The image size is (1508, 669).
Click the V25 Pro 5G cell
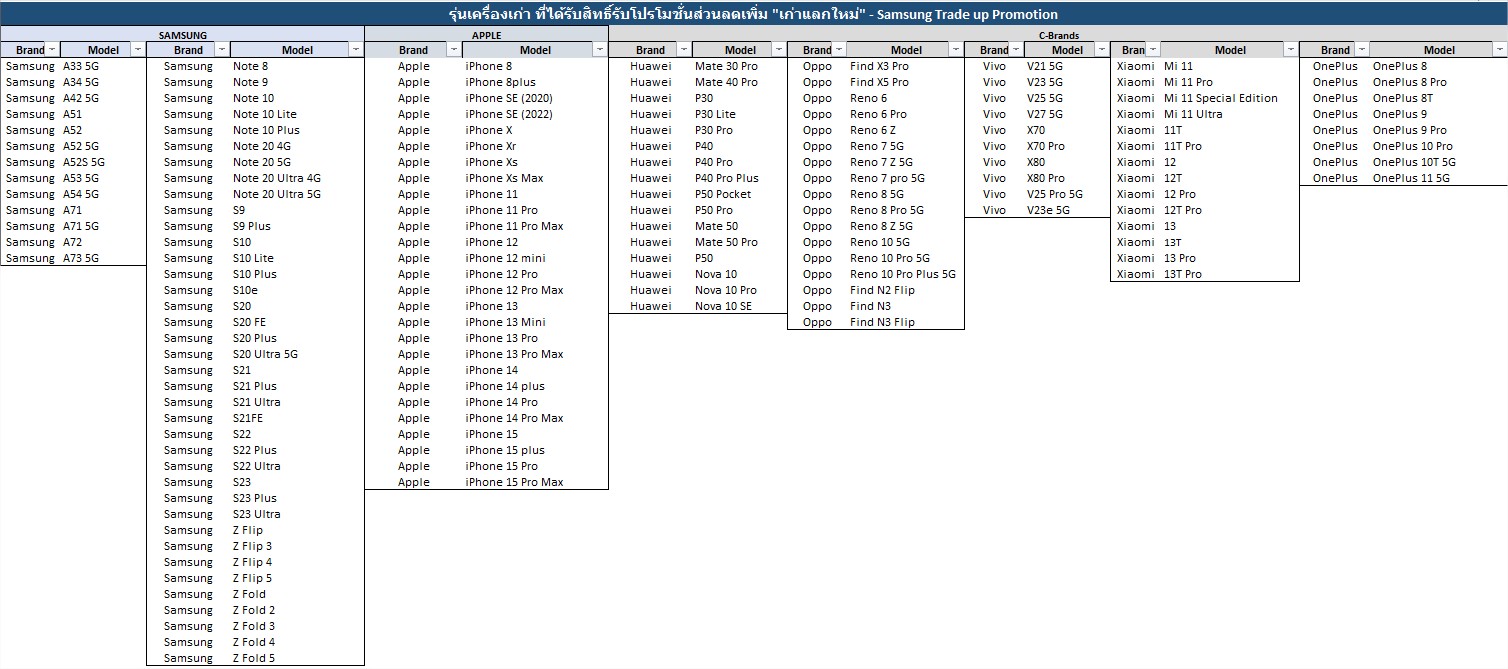(x=1067, y=194)
